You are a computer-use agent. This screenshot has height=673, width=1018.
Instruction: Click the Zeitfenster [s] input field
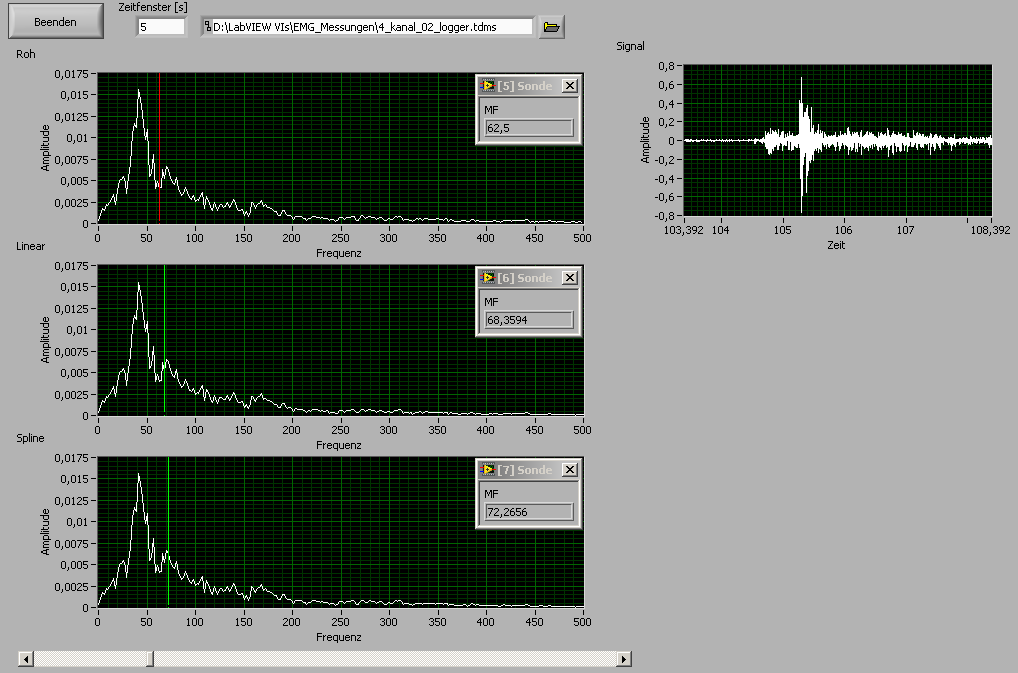tap(161, 27)
